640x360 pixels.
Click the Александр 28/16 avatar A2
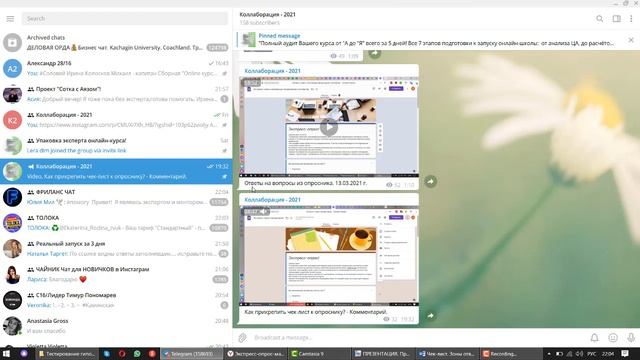12,68
